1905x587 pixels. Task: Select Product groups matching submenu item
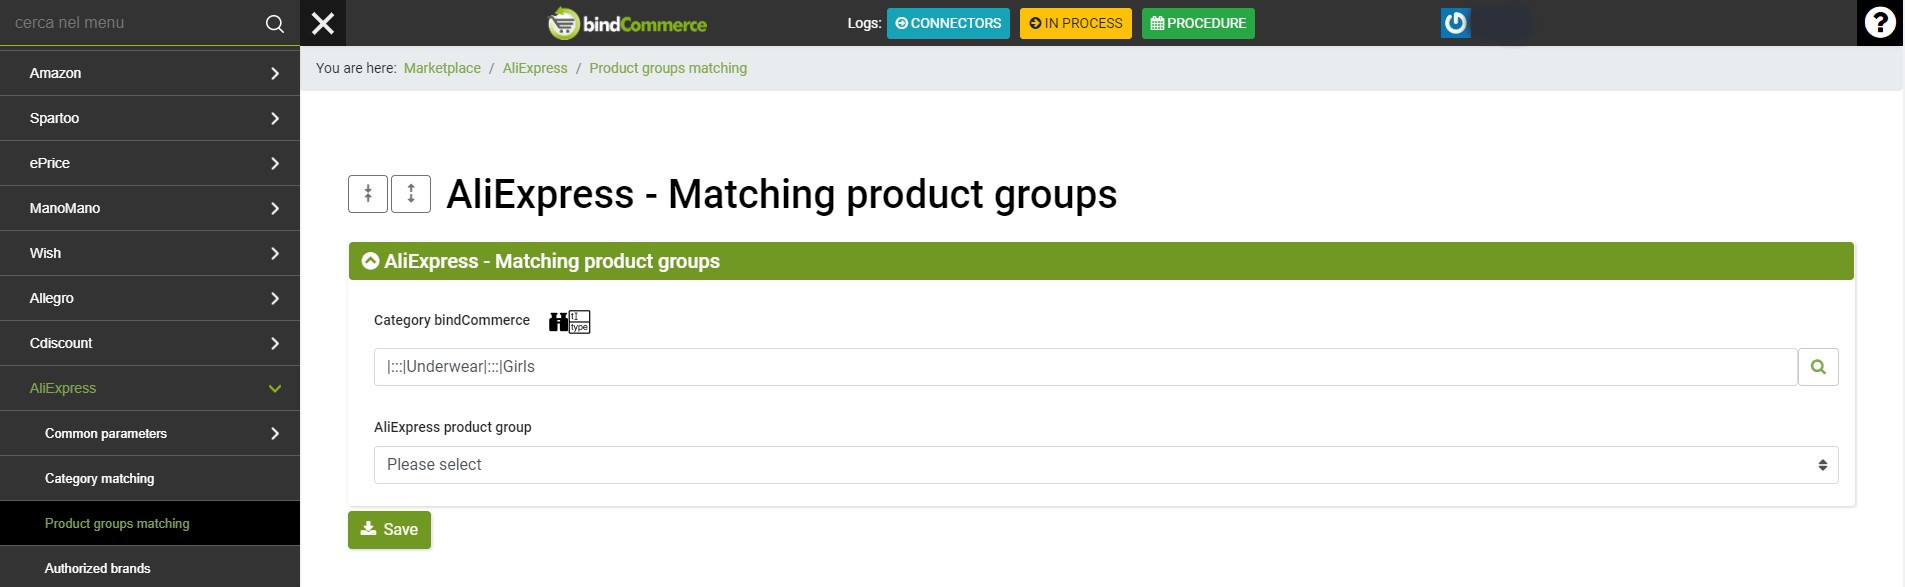click(x=150, y=523)
